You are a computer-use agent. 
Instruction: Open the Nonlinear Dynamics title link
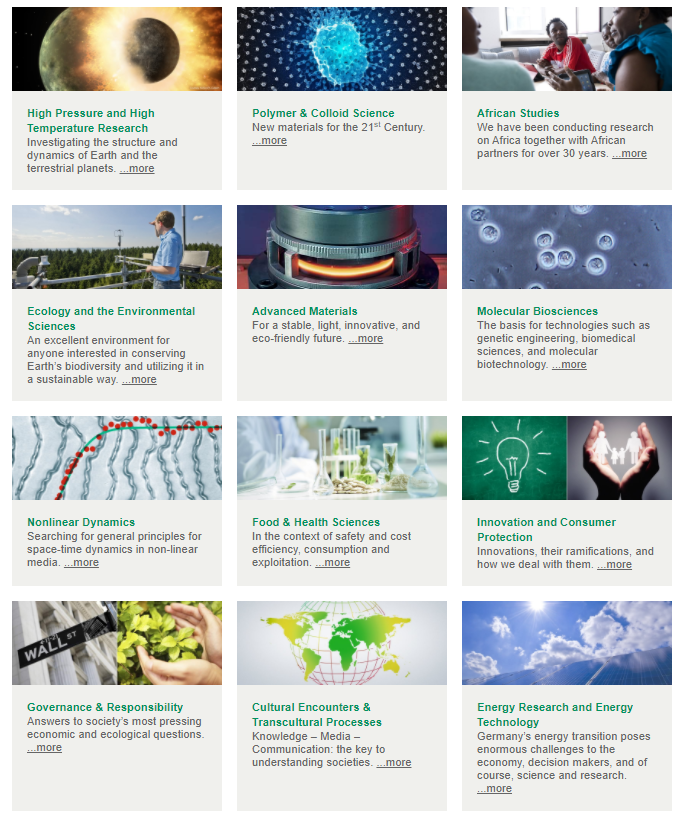[x=81, y=522]
